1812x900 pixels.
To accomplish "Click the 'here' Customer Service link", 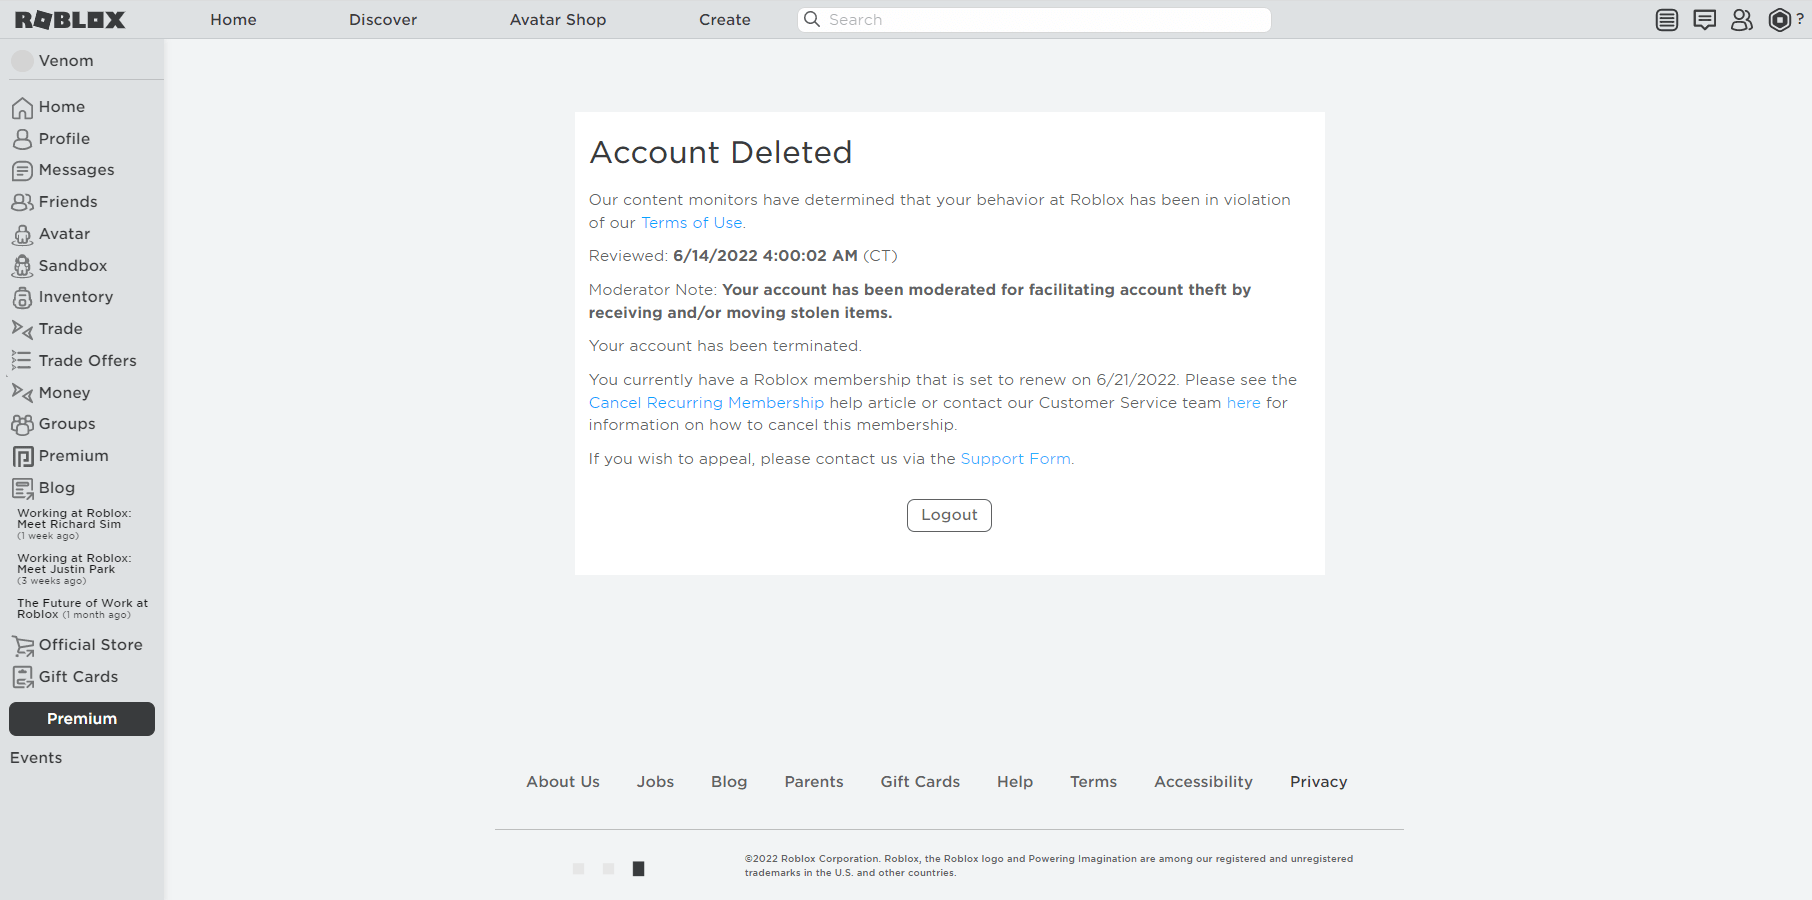I will pos(1244,403).
